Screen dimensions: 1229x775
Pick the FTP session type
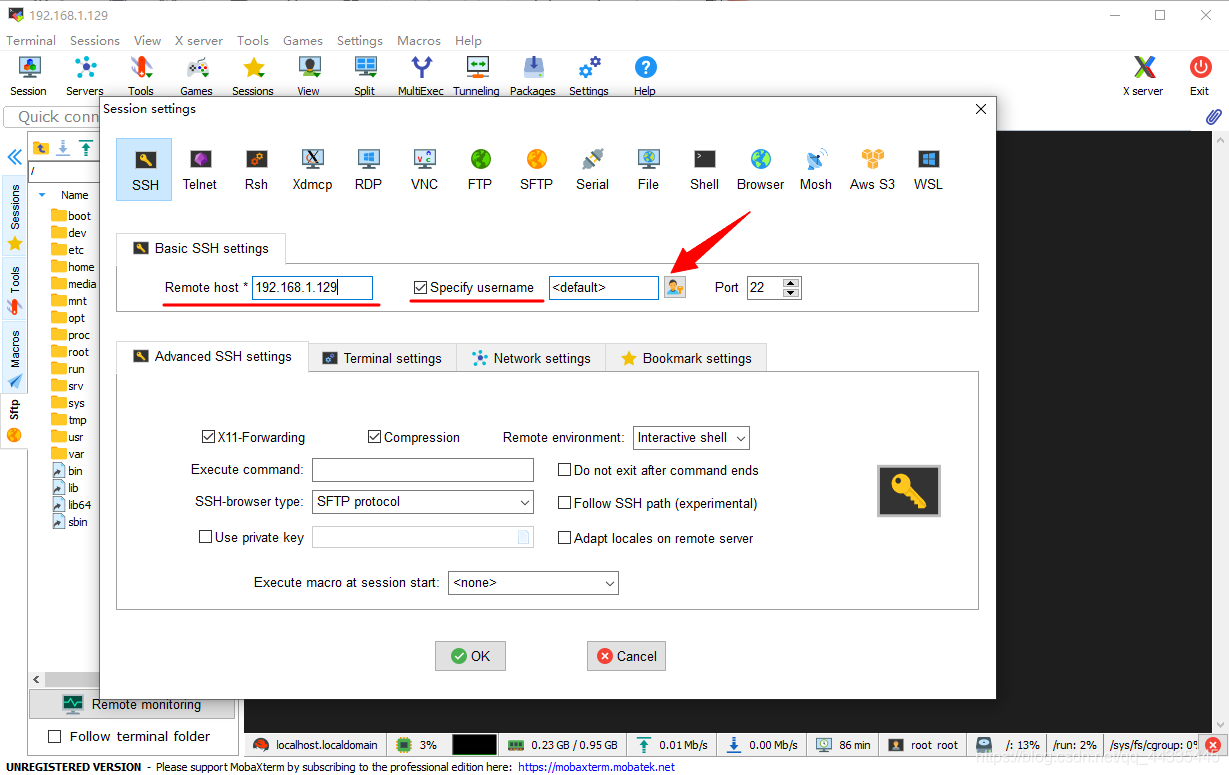[480, 169]
